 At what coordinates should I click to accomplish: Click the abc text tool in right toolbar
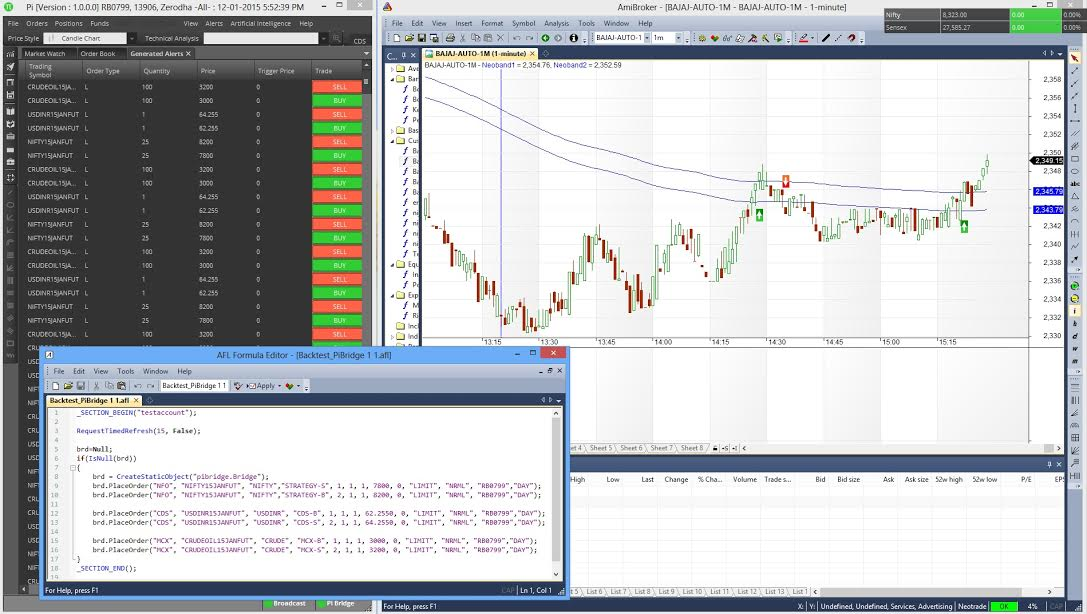coord(1075,184)
